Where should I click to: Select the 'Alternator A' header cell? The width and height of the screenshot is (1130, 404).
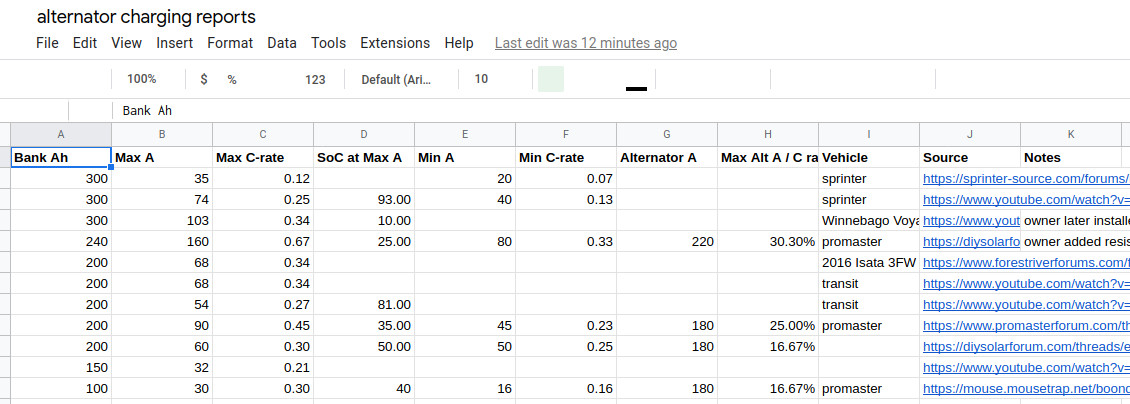click(666, 157)
